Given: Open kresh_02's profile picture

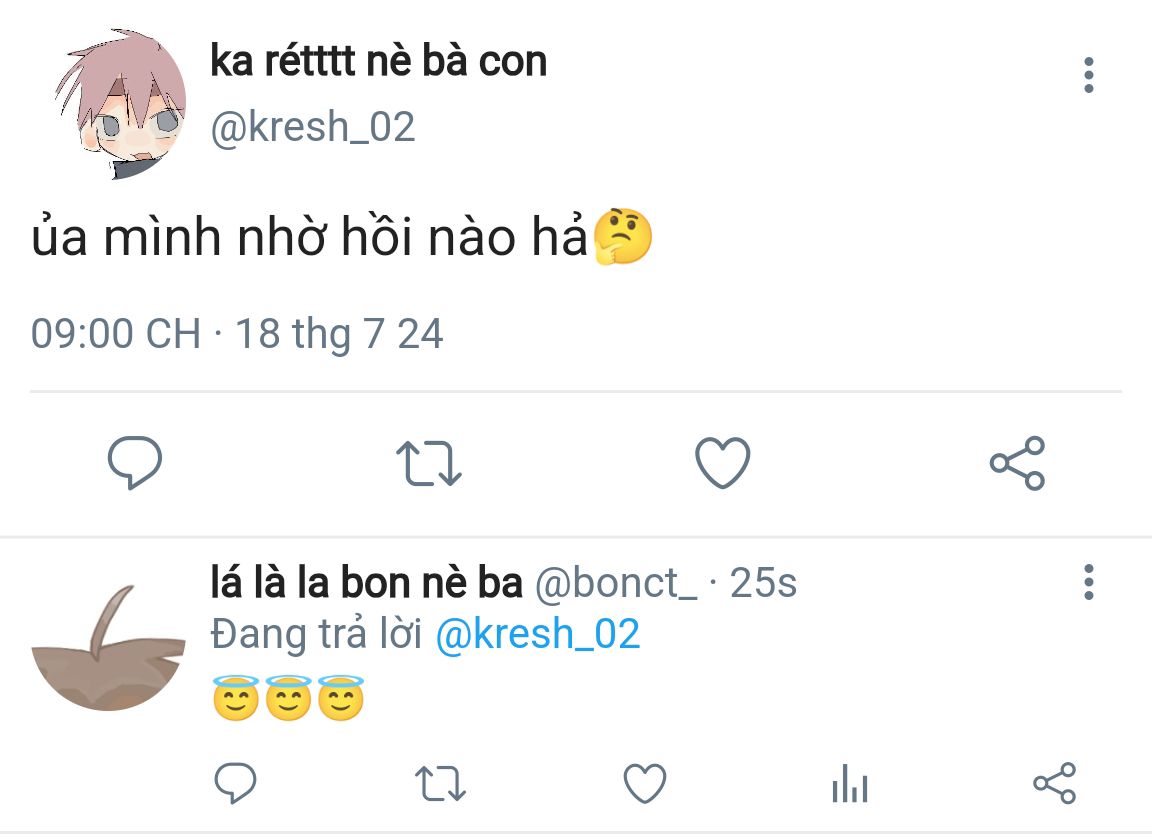Looking at the screenshot, I should point(120,106).
